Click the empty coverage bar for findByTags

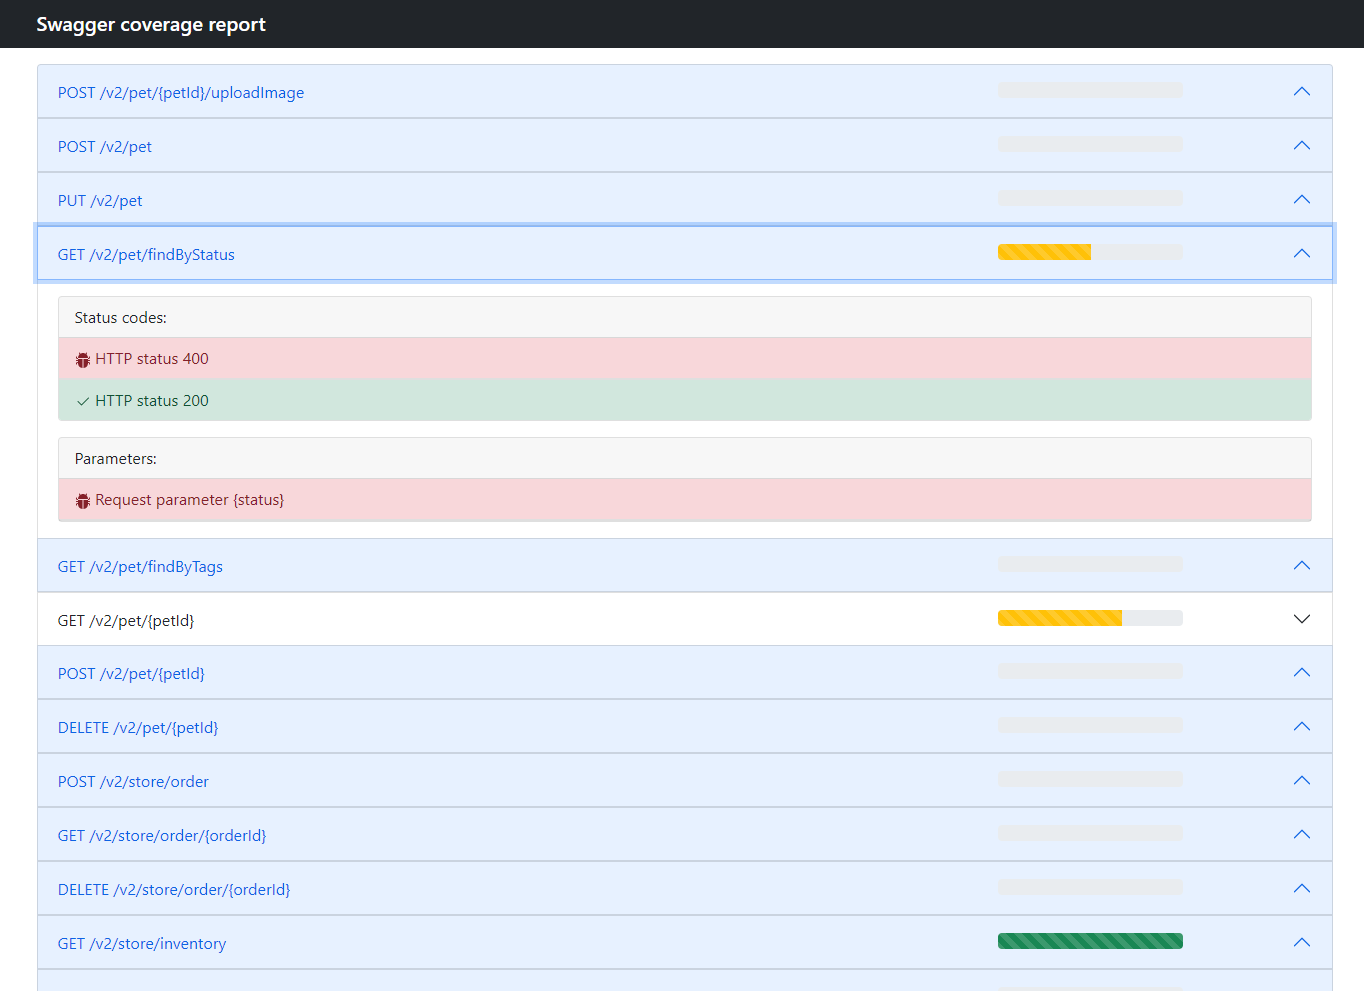(1090, 564)
